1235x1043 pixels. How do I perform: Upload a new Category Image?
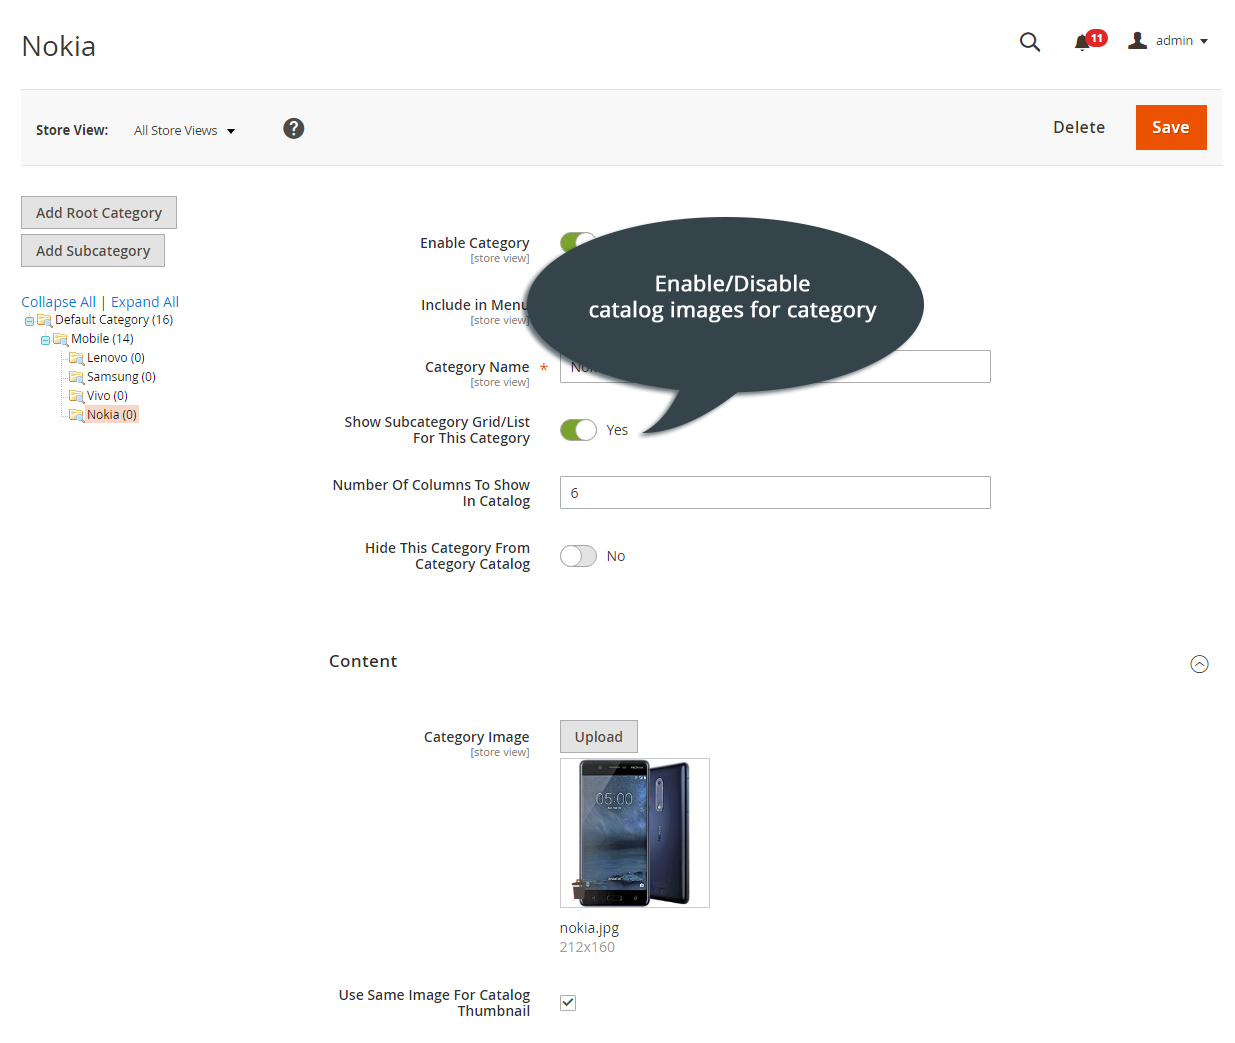(x=598, y=736)
